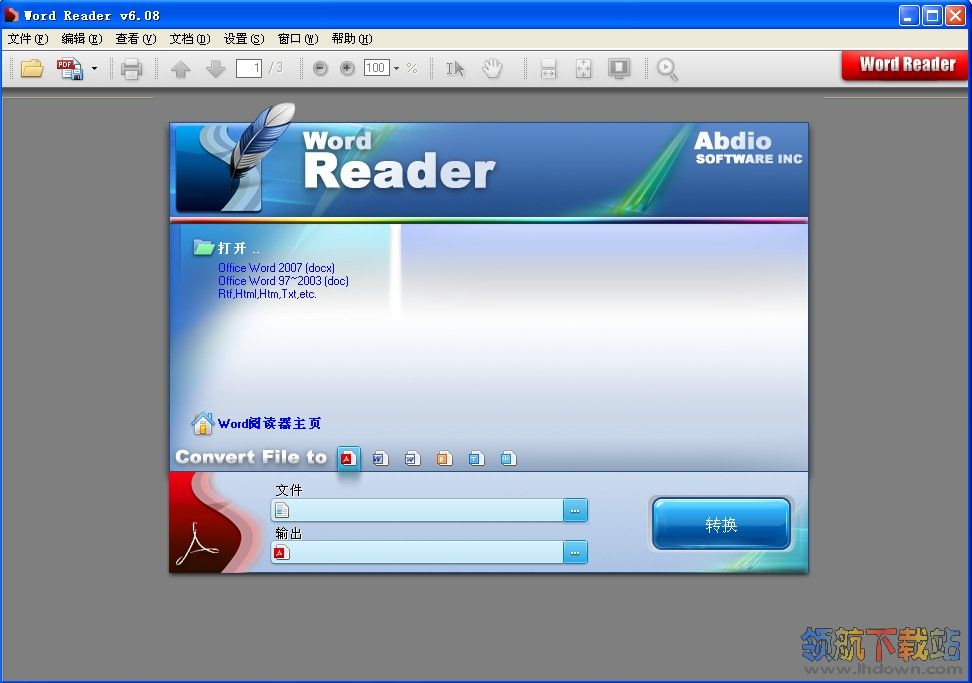The image size is (972, 683).
Task: Open the search magnifier tool
Action: click(667, 69)
